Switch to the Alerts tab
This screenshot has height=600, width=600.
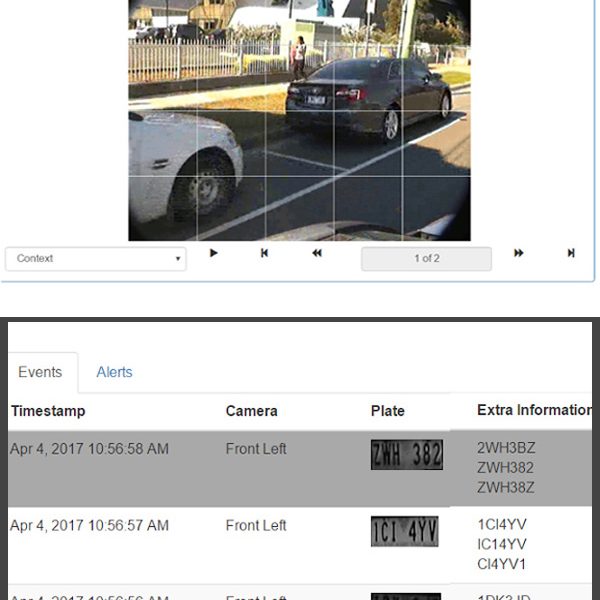[x=114, y=372]
